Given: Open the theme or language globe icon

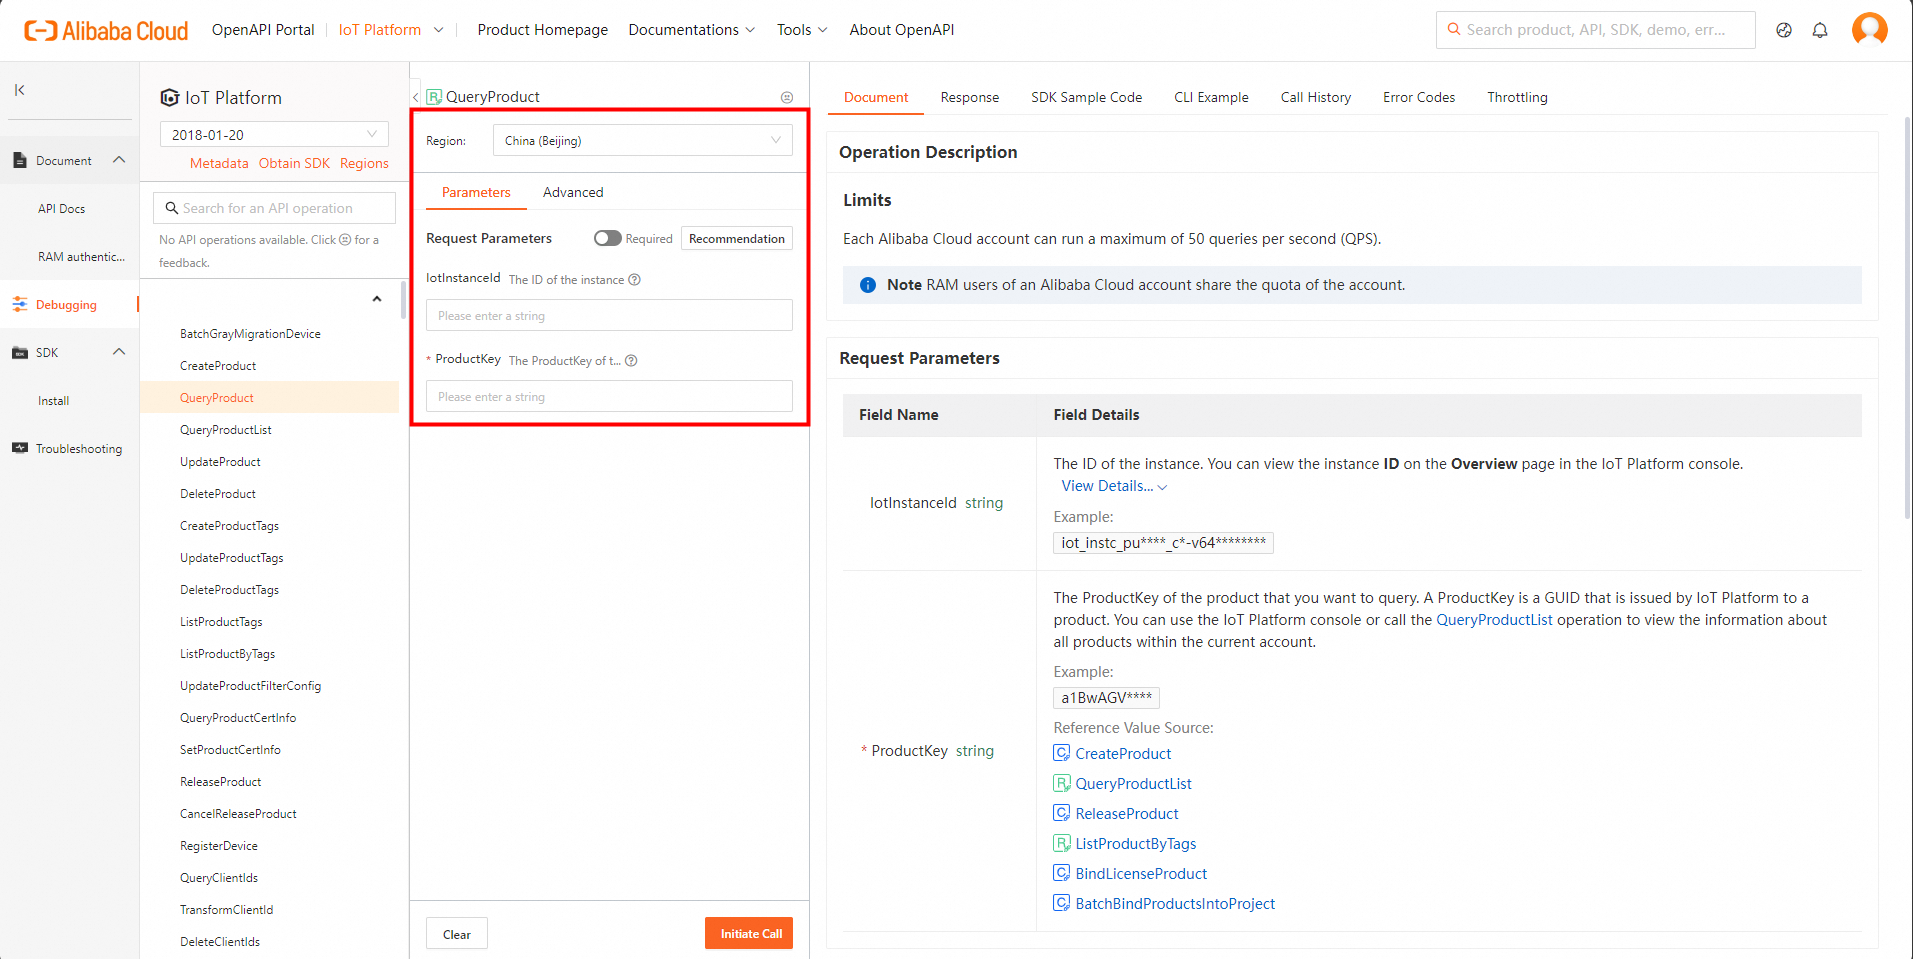Looking at the screenshot, I should click(x=1784, y=30).
